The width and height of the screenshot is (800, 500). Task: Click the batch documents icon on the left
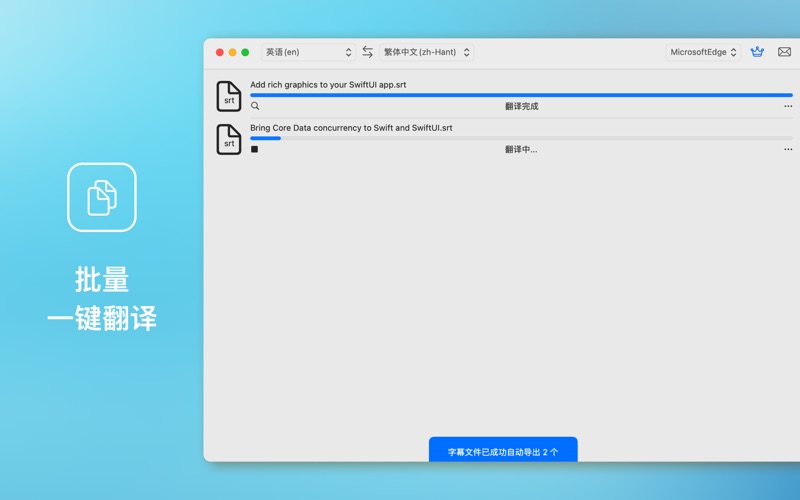(102, 197)
